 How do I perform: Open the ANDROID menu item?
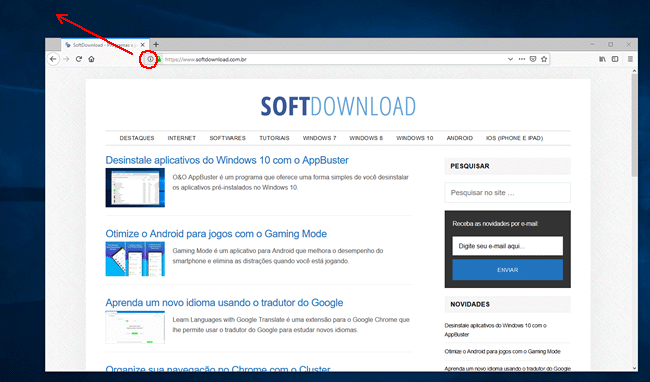click(459, 138)
